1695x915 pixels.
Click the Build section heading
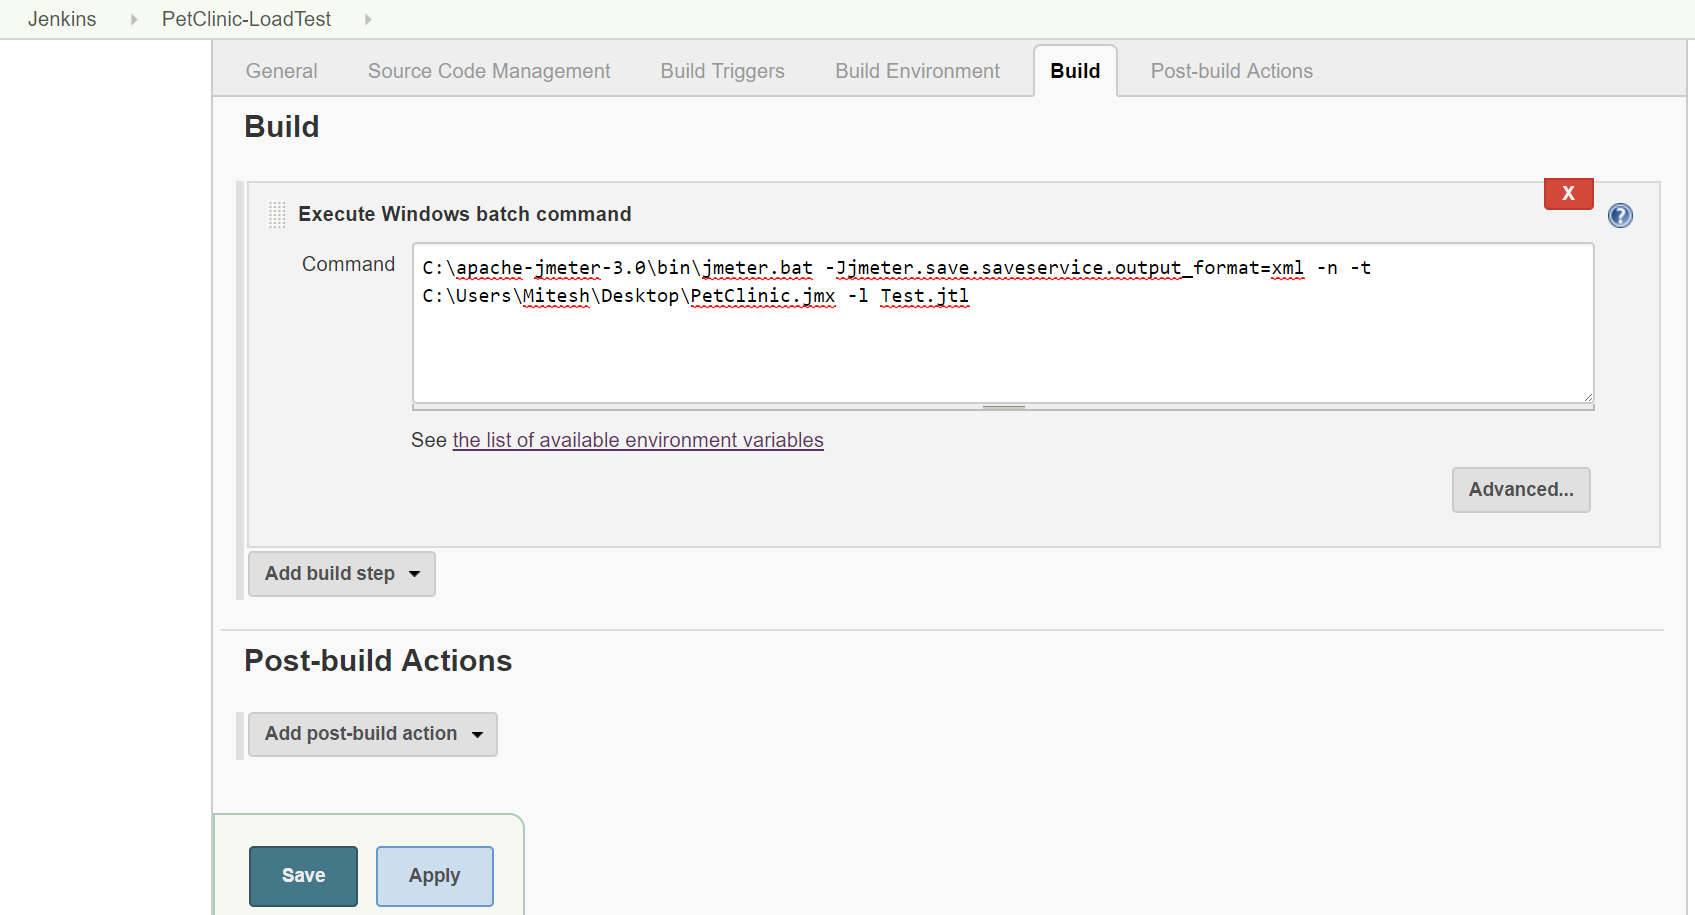tap(282, 127)
